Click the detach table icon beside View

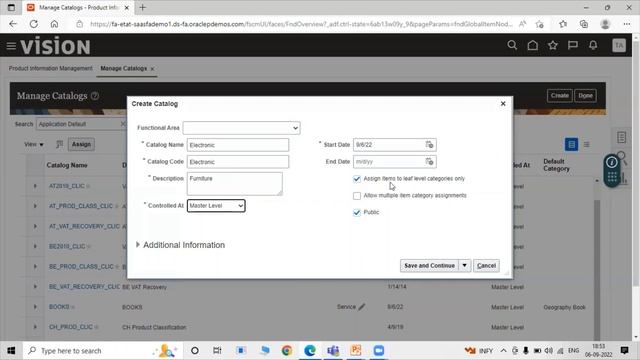coord(59,144)
